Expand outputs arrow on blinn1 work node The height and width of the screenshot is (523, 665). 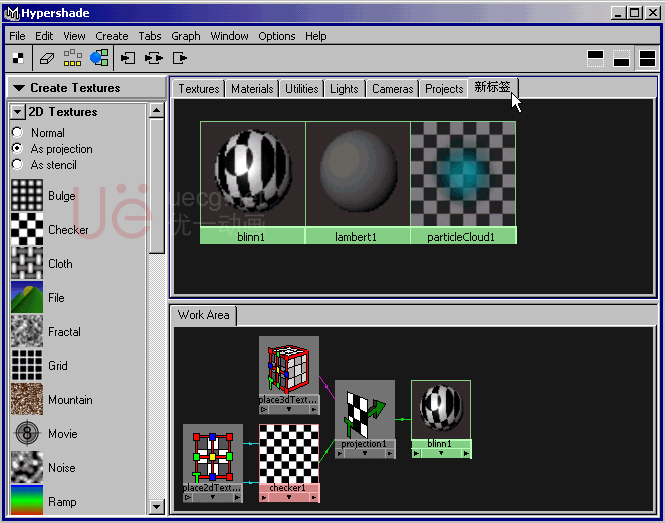point(466,453)
